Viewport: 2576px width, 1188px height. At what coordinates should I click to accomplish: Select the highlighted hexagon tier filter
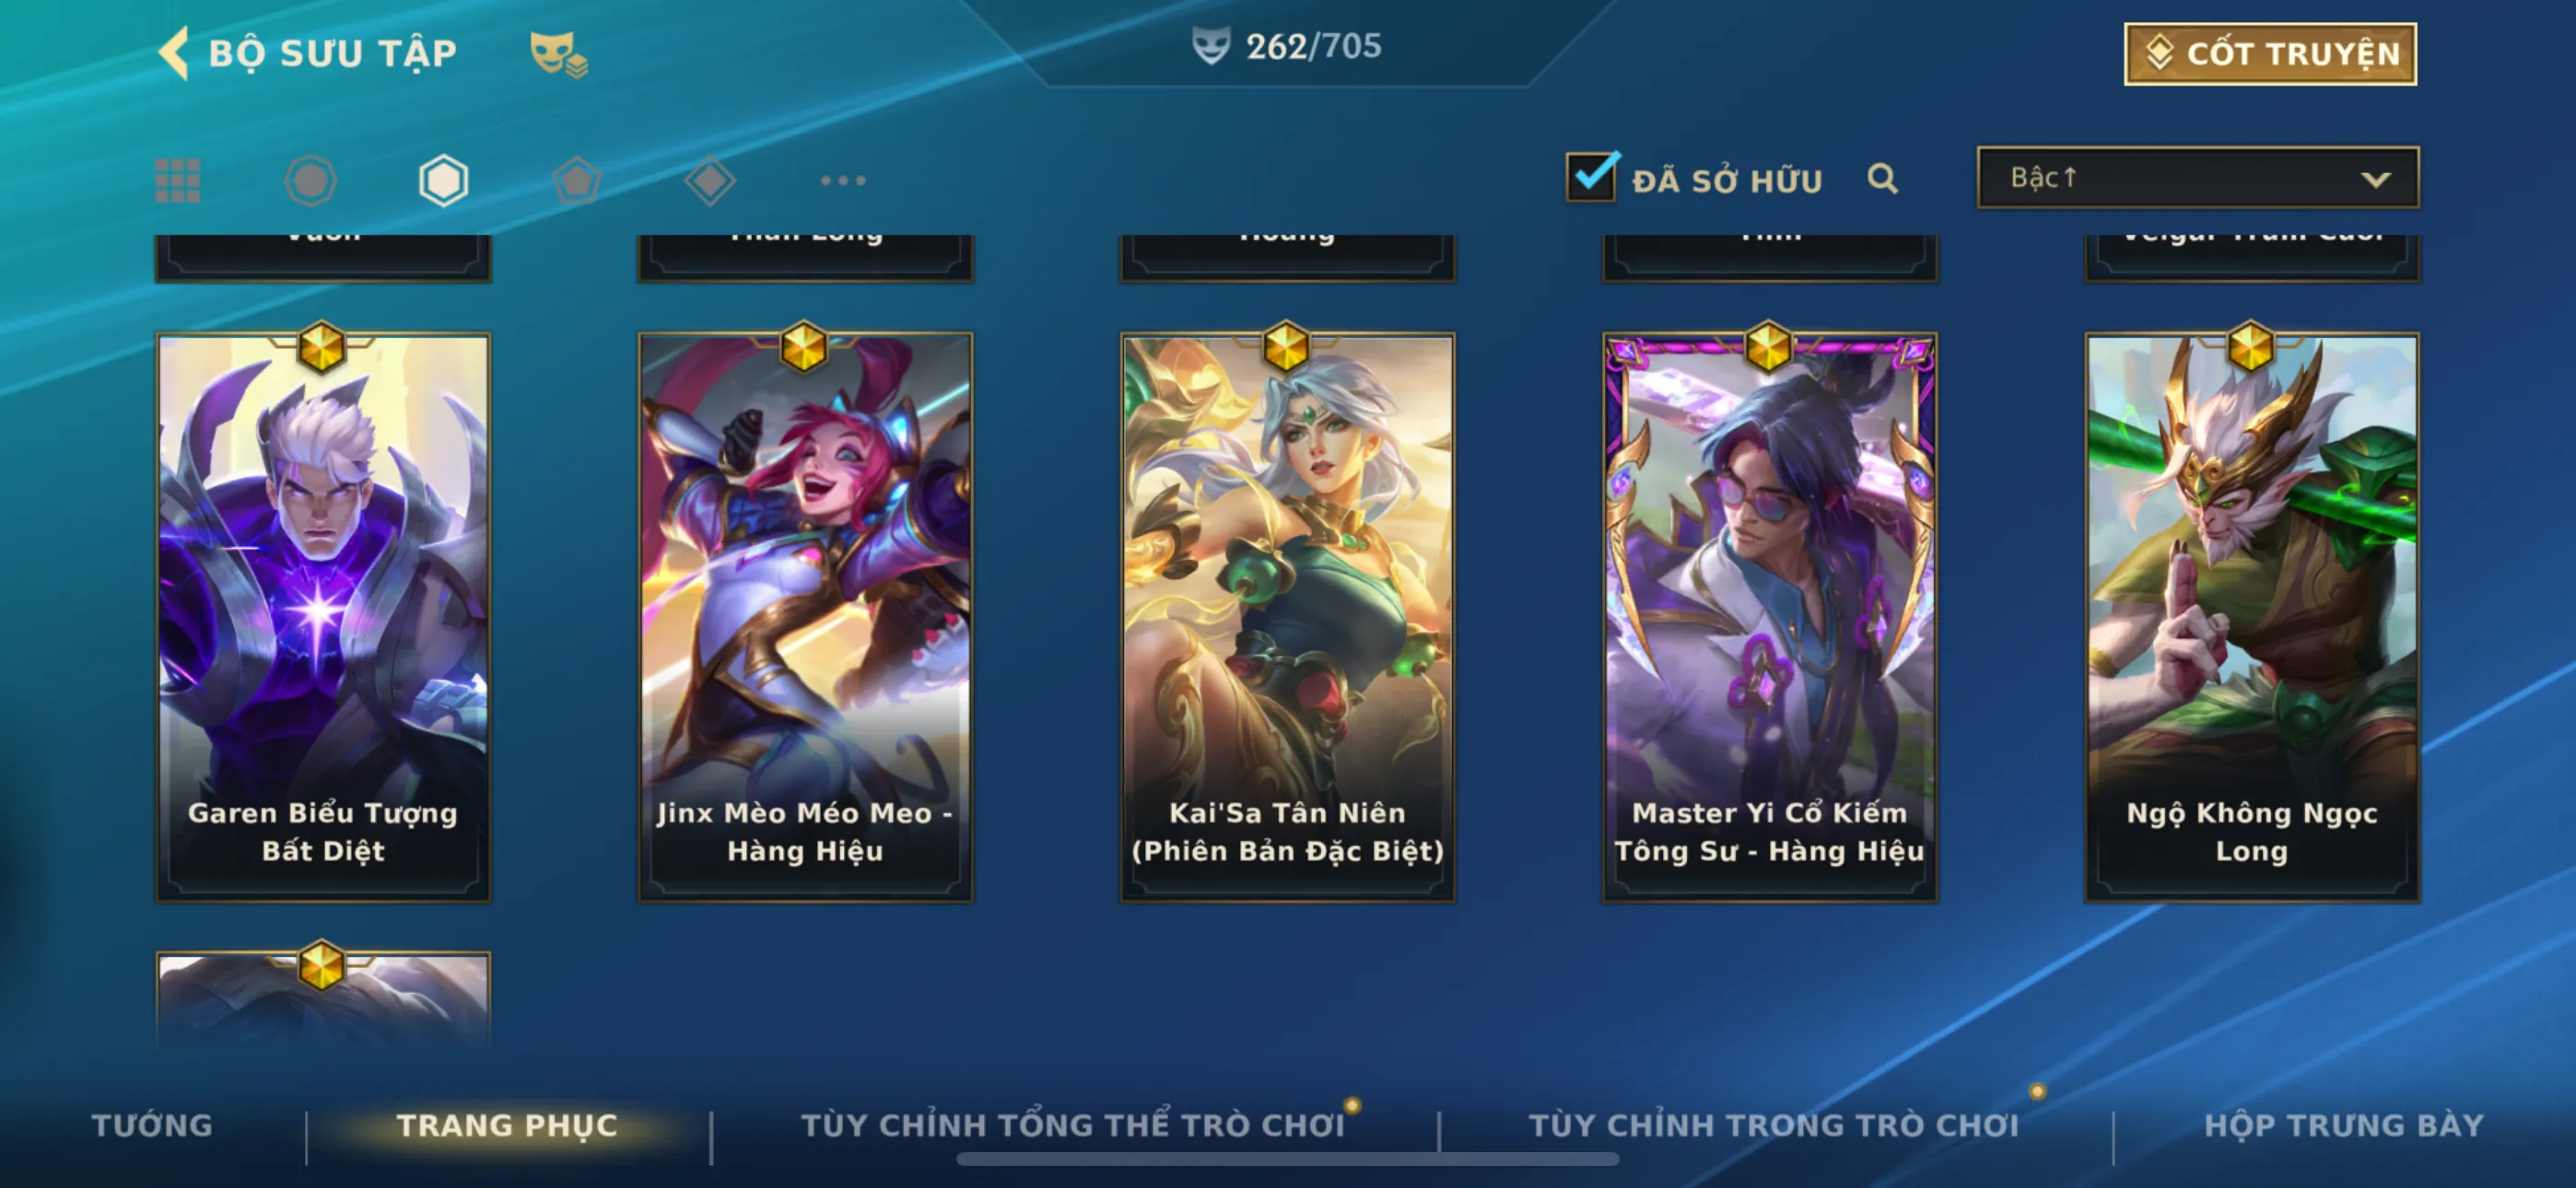pos(443,181)
